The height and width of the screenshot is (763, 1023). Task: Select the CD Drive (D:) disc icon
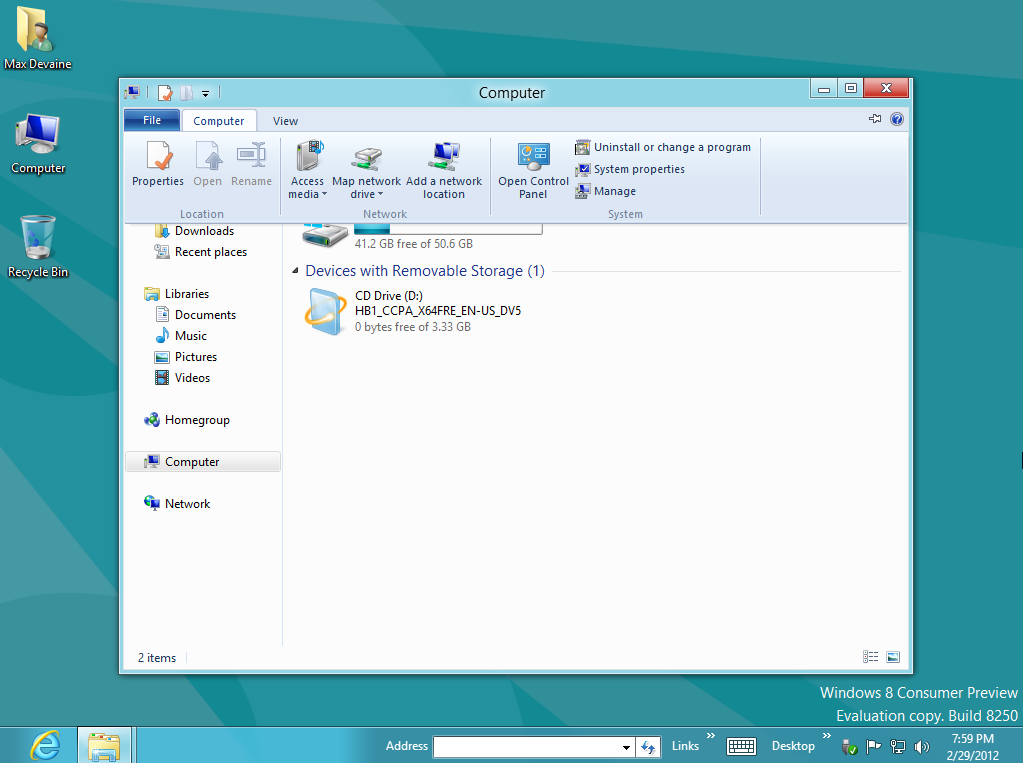326,312
